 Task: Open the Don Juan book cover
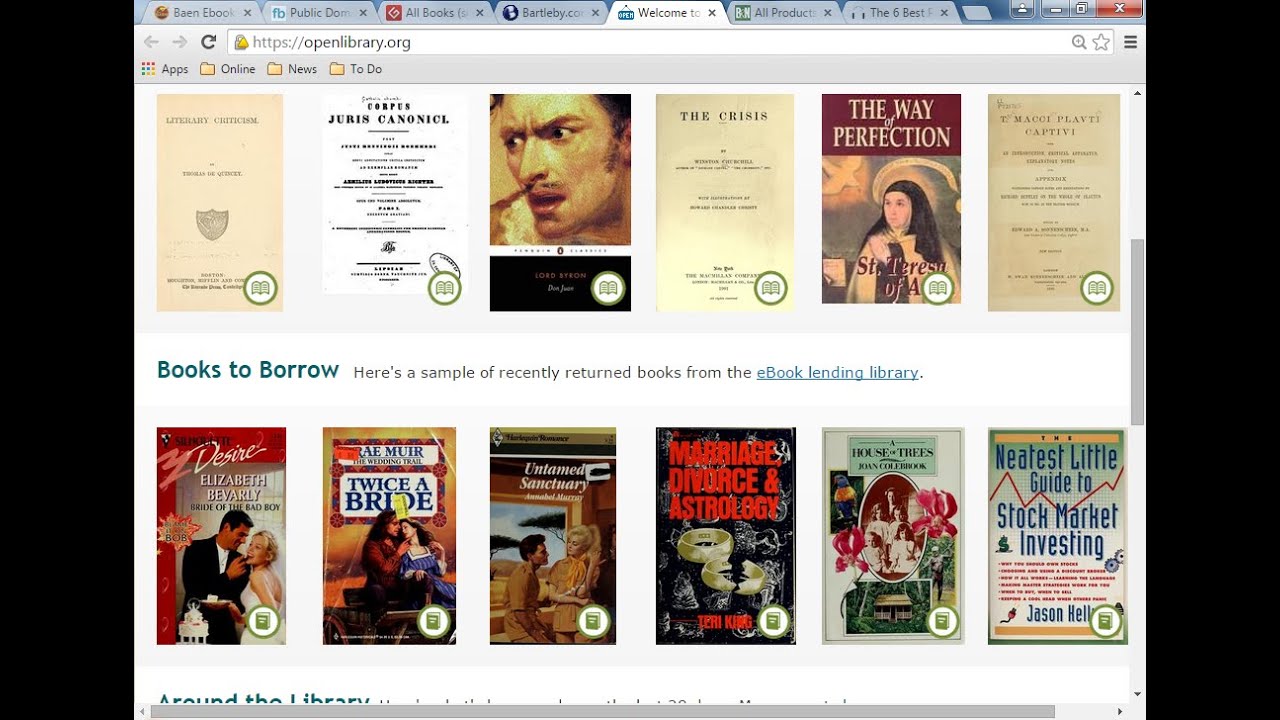click(x=560, y=202)
